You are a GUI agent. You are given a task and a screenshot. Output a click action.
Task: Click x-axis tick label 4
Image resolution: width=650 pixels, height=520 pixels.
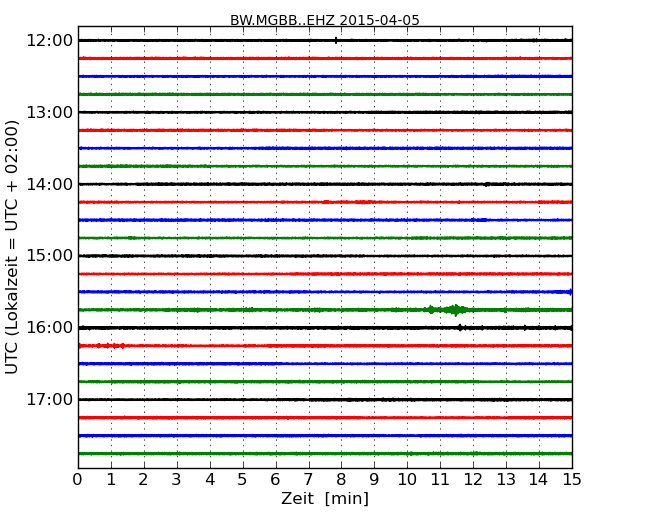(210, 480)
